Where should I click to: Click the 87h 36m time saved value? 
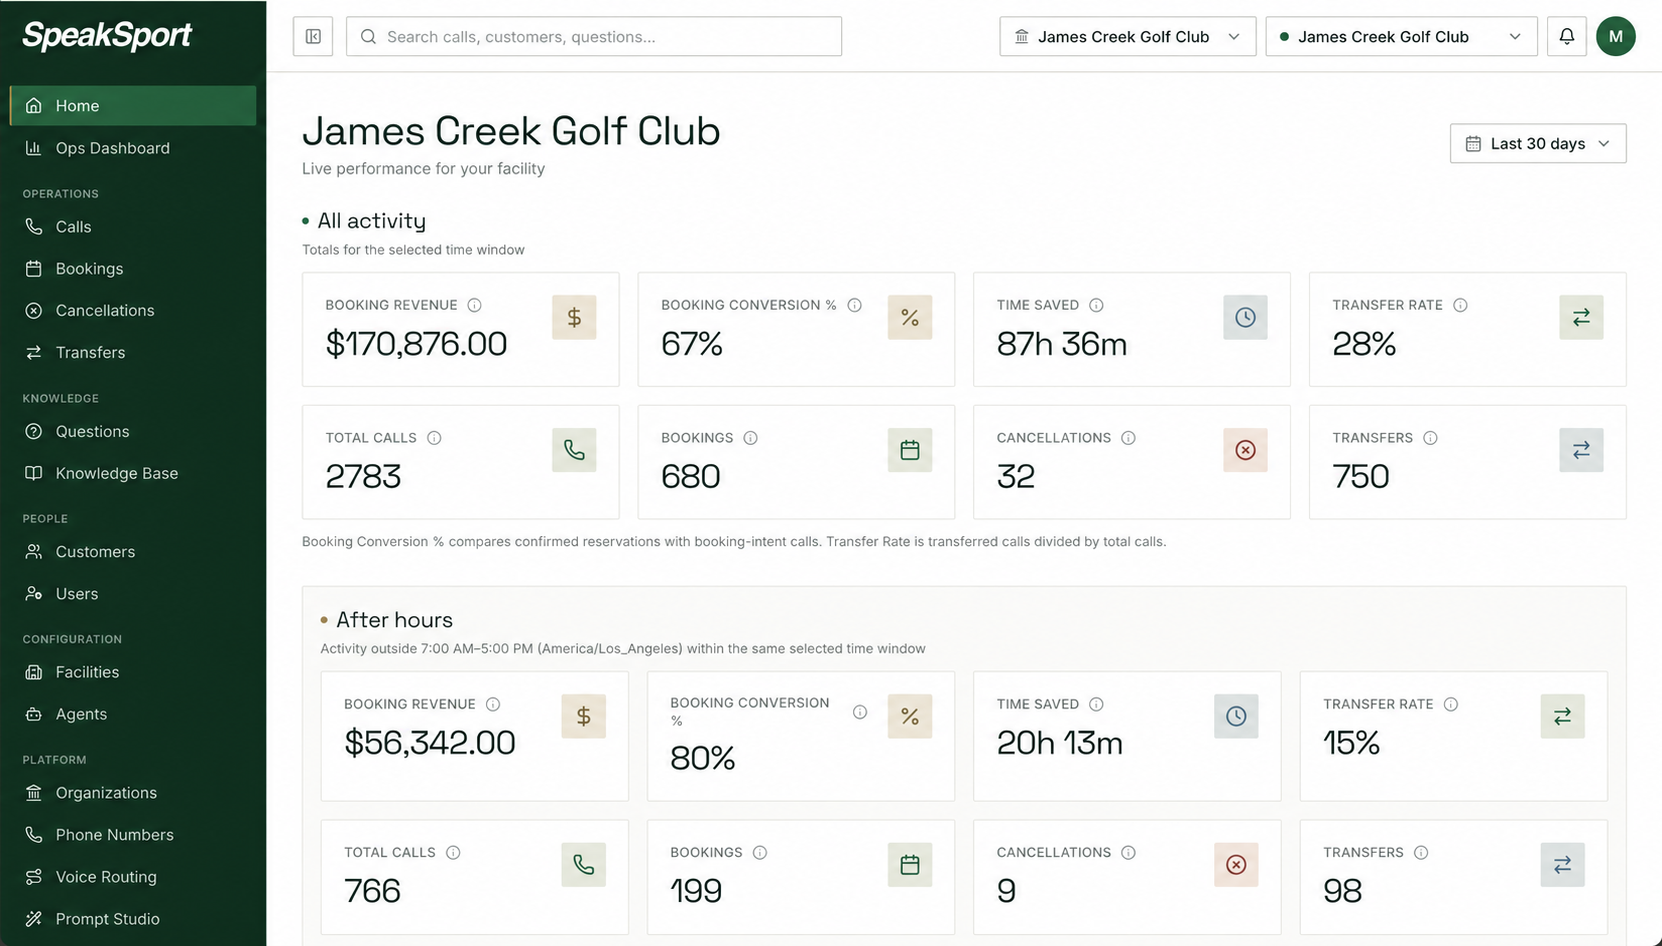(x=1061, y=344)
